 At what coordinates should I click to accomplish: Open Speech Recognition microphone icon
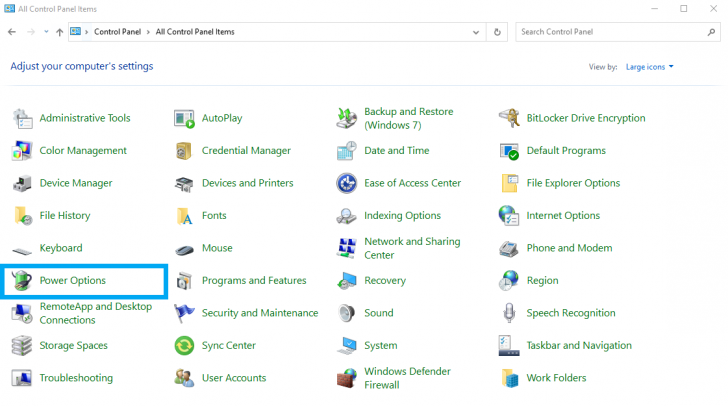(509, 314)
